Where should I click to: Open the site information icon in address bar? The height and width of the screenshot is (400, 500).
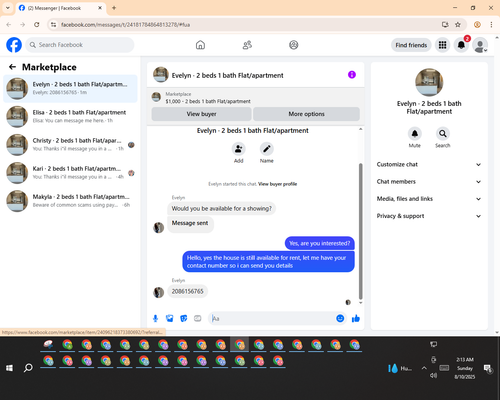[x=53, y=25]
